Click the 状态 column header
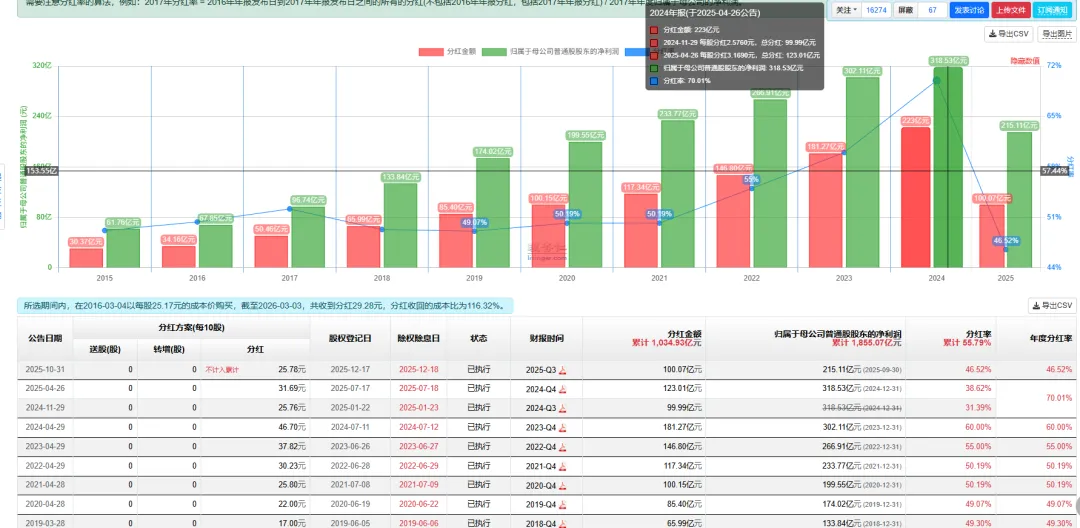Image resolution: width=1080 pixels, height=528 pixels. pos(478,338)
